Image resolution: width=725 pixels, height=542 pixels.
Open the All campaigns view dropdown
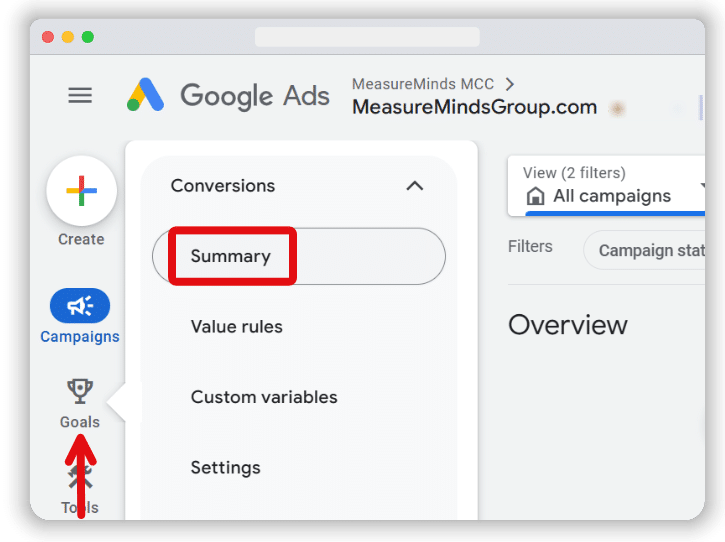pos(607,186)
